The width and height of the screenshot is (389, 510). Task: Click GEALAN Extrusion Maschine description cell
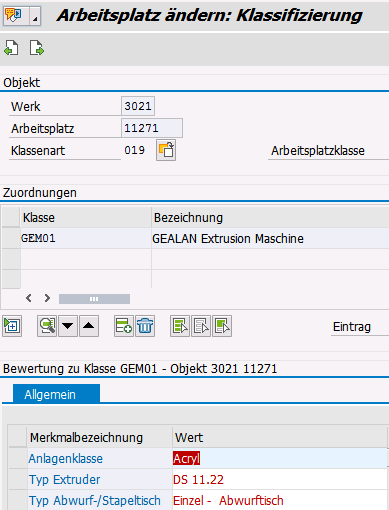pyautogui.click(x=270, y=238)
